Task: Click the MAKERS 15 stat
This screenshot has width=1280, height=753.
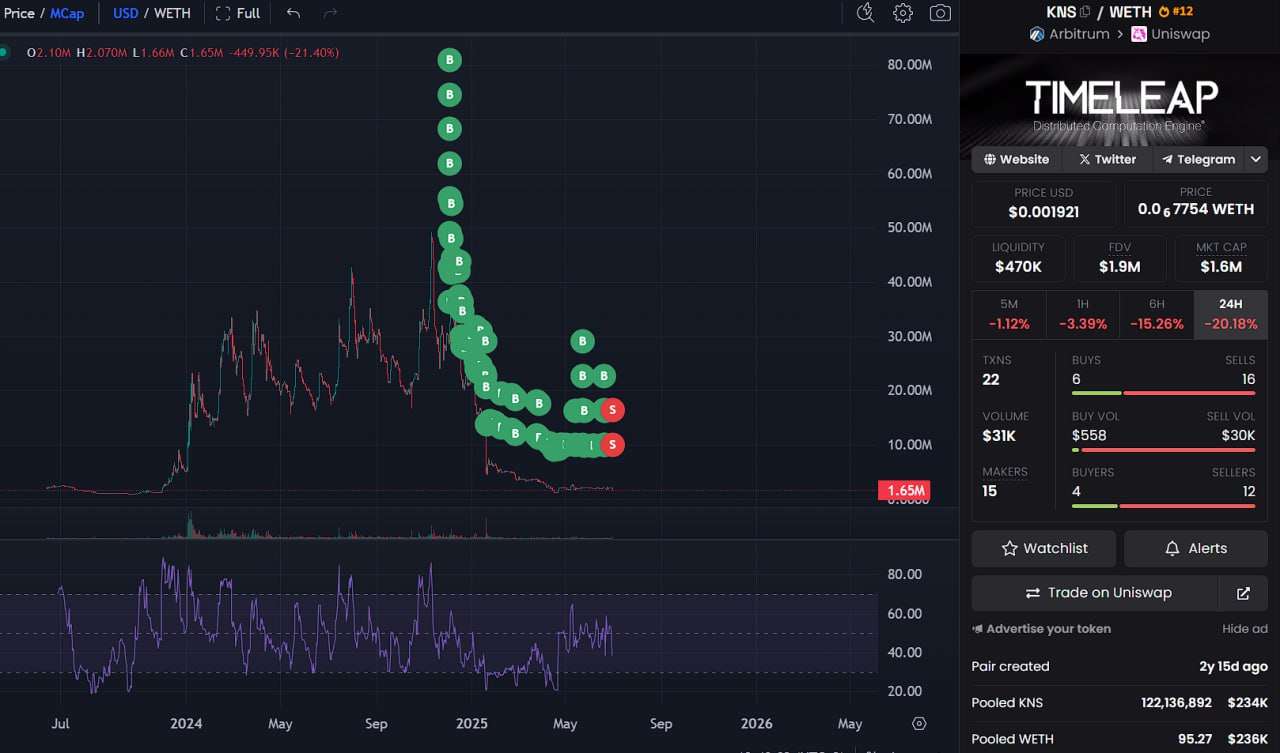Action: [x=1006, y=482]
